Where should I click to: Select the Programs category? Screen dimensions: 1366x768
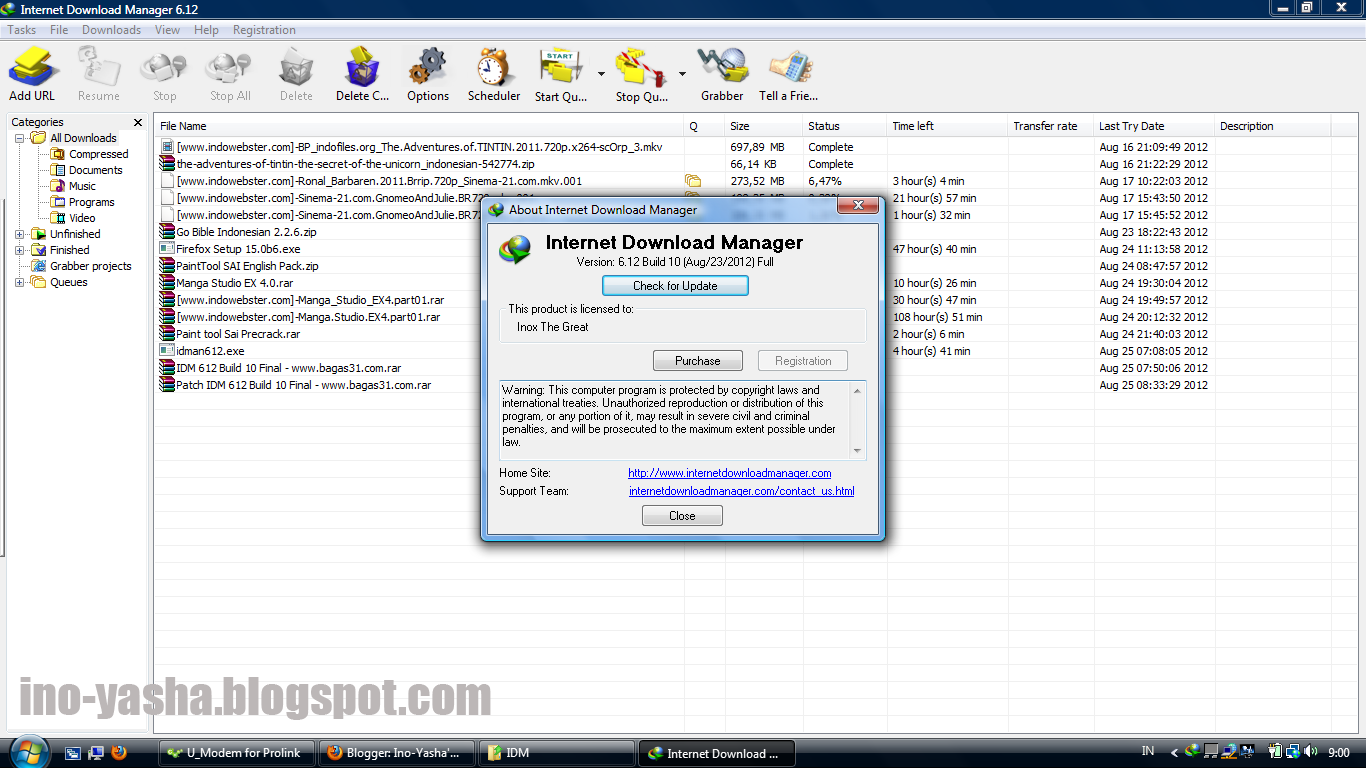click(92, 202)
